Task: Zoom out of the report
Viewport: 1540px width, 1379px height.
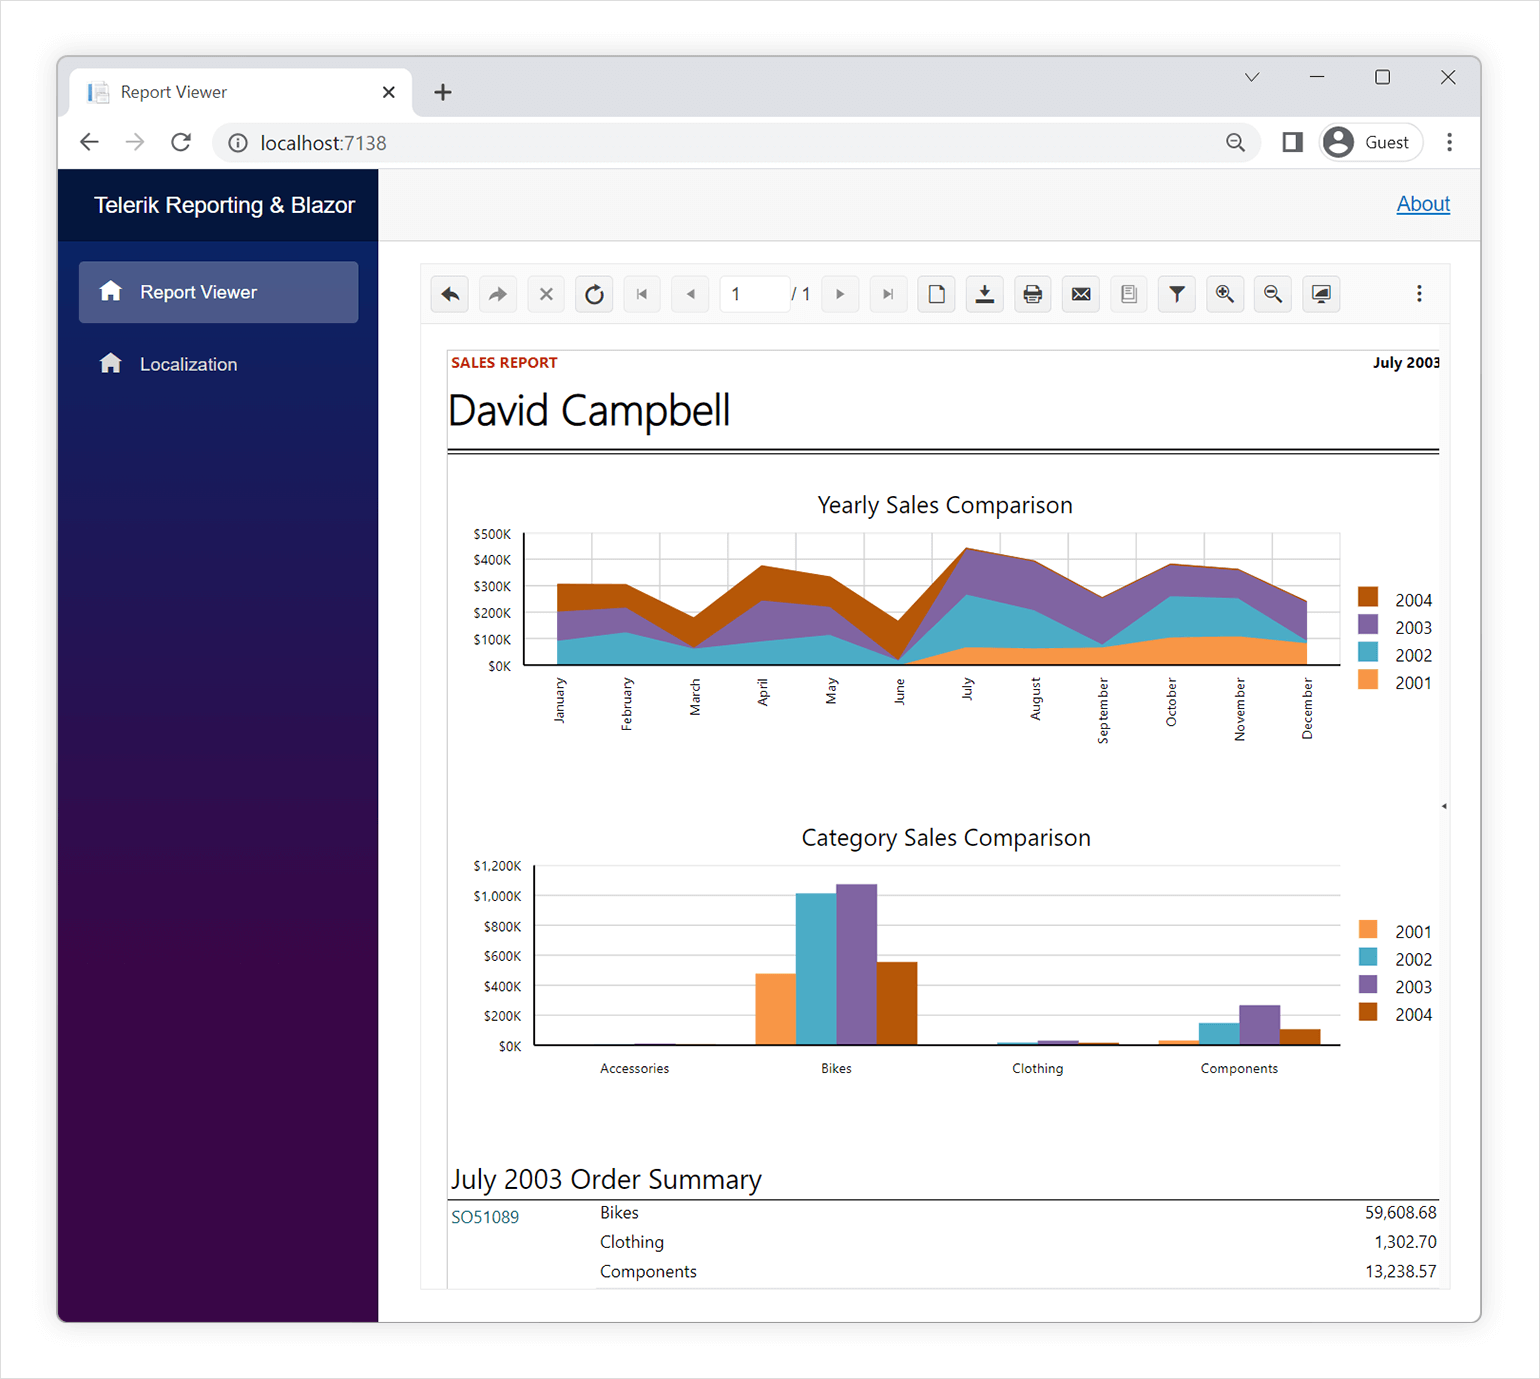Action: click(x=1272, y=293)
